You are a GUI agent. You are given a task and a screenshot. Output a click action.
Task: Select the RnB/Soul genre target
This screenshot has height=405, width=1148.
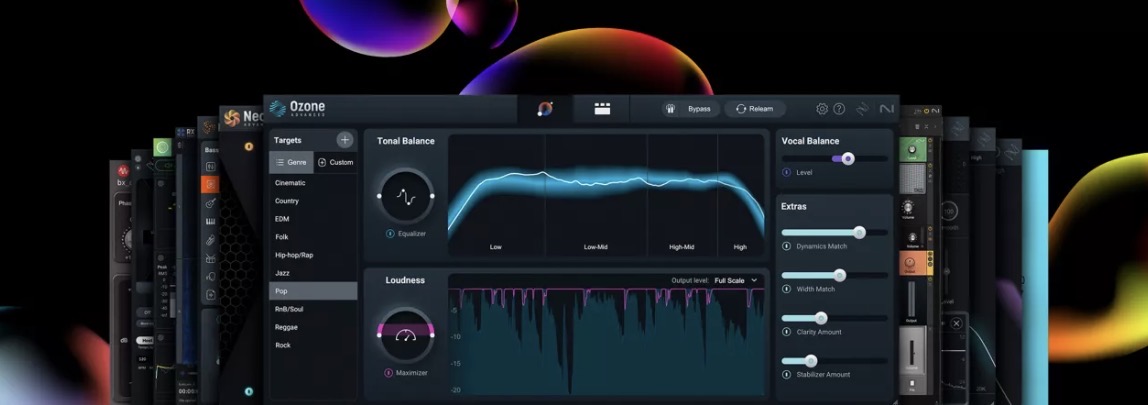[x=313, y=309]
